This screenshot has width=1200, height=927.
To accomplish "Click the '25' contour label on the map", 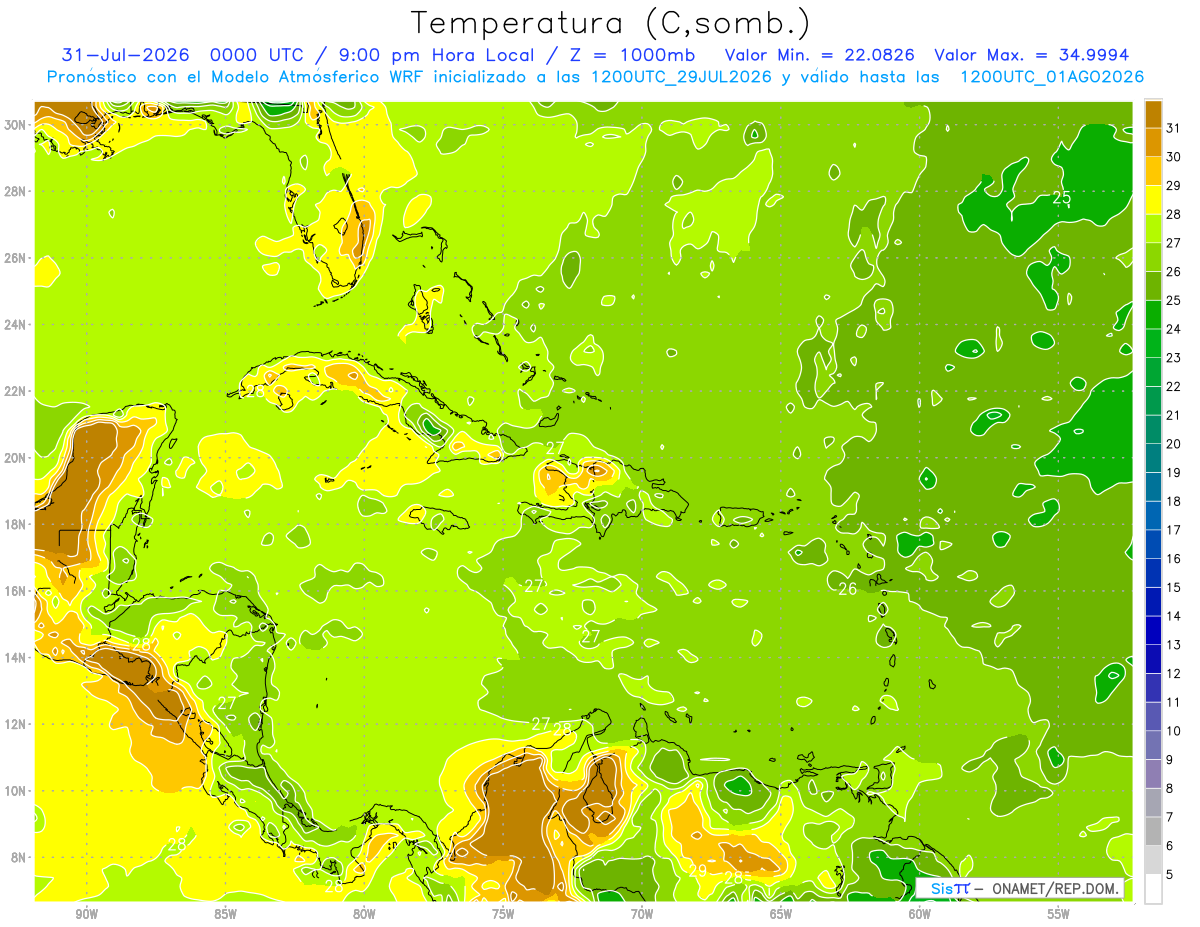I will tap(1062, 198).
